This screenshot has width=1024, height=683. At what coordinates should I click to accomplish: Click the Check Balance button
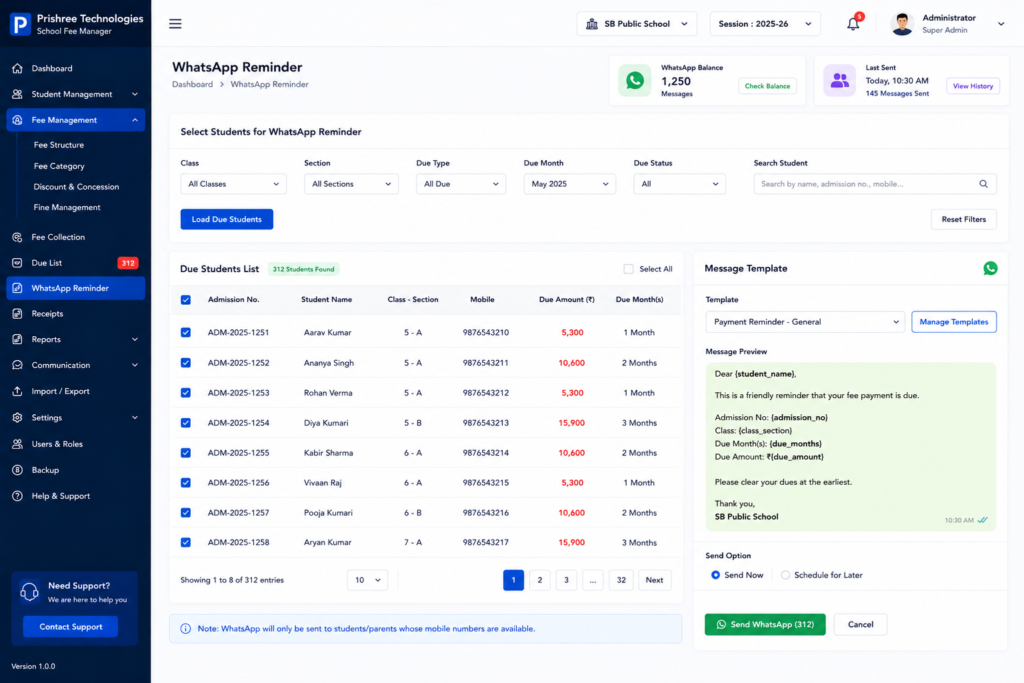767,86
